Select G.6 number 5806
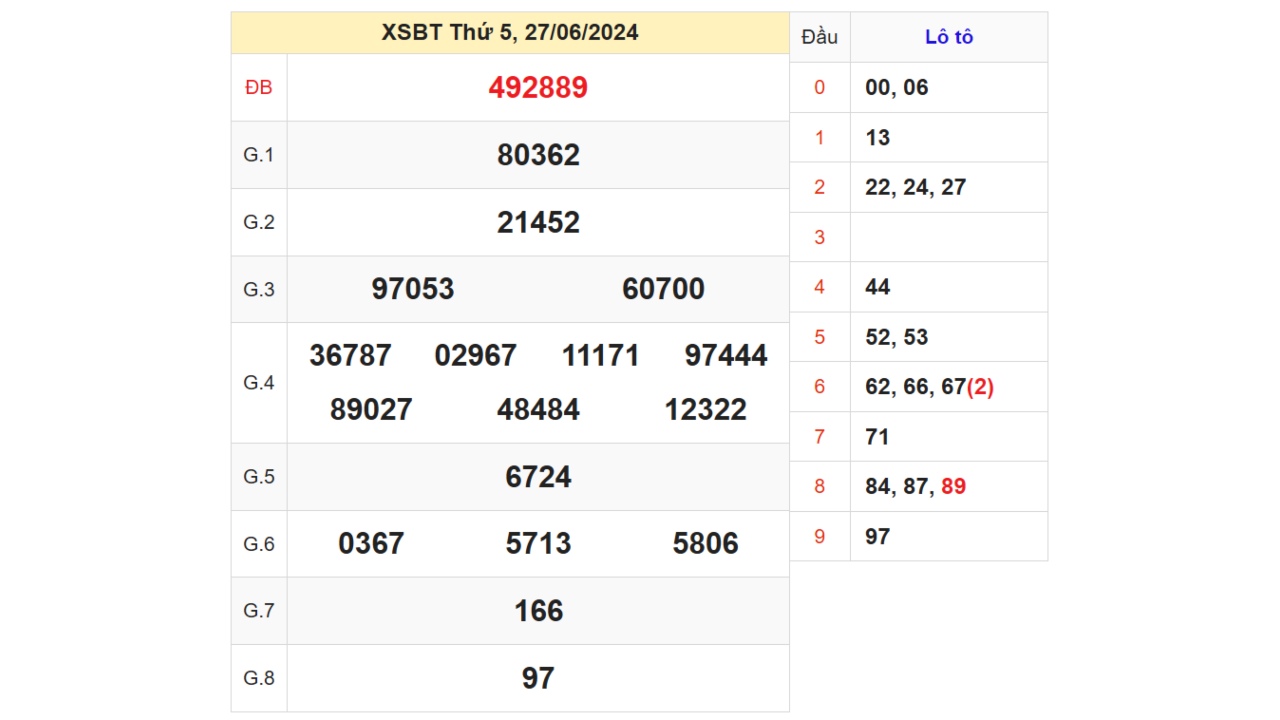Image resolution: width=1280 pixels, height=720 pixels. tap(706, 543)
